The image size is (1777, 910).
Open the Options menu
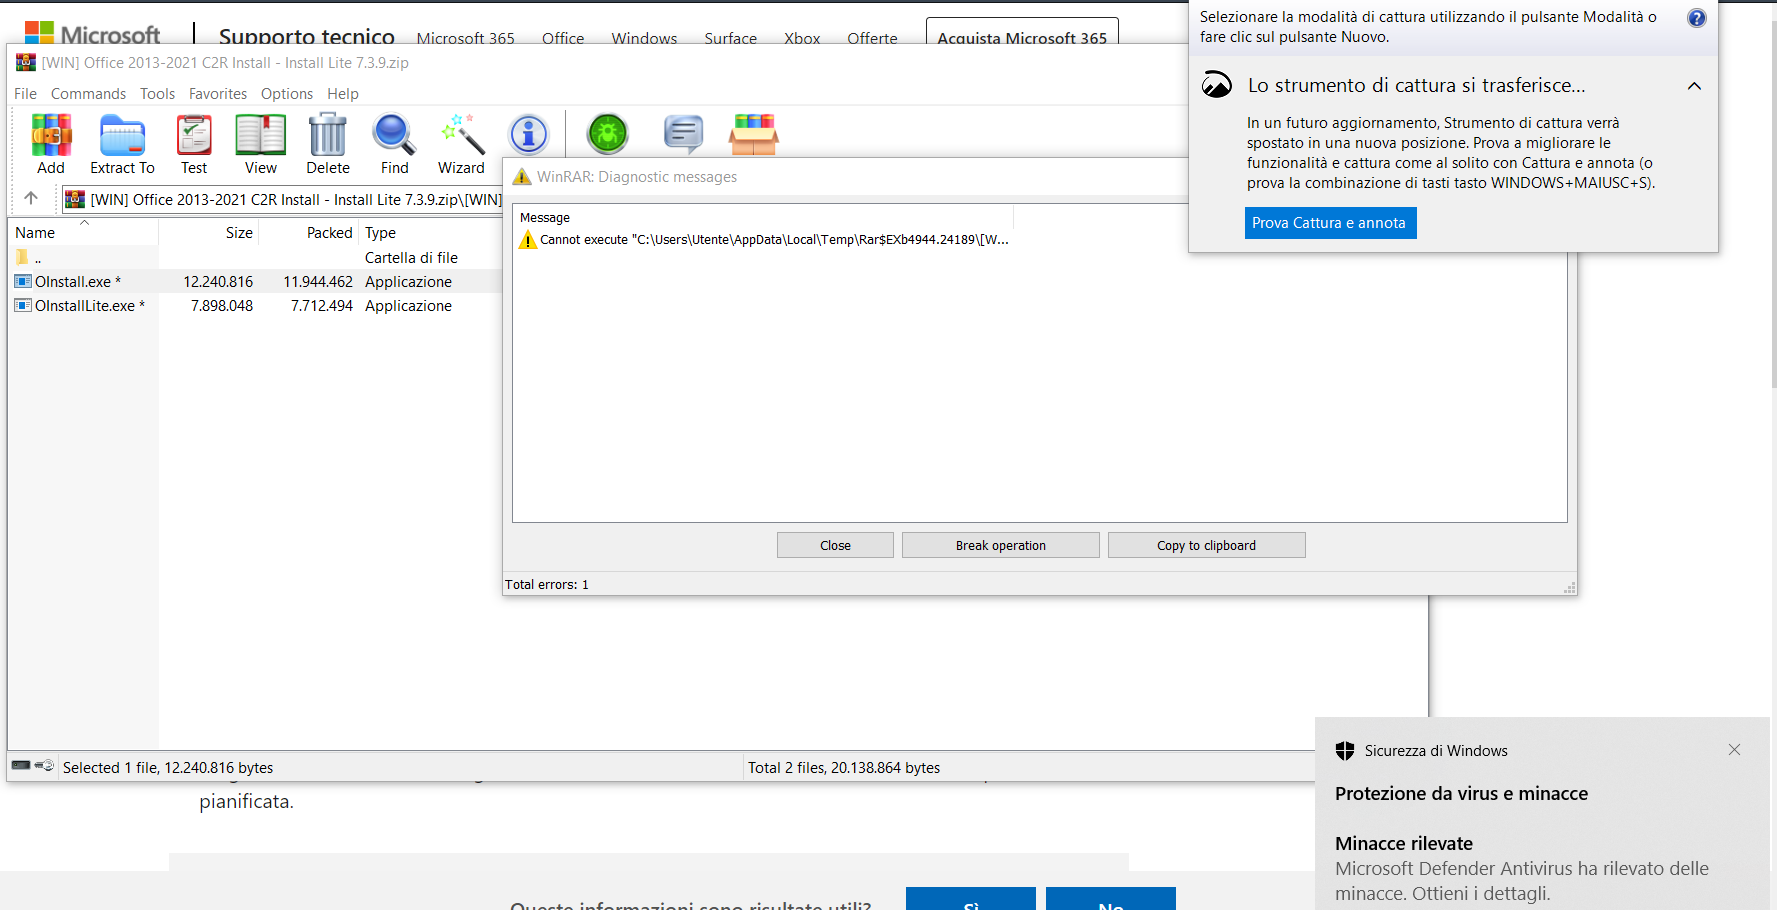click(287, 93)
